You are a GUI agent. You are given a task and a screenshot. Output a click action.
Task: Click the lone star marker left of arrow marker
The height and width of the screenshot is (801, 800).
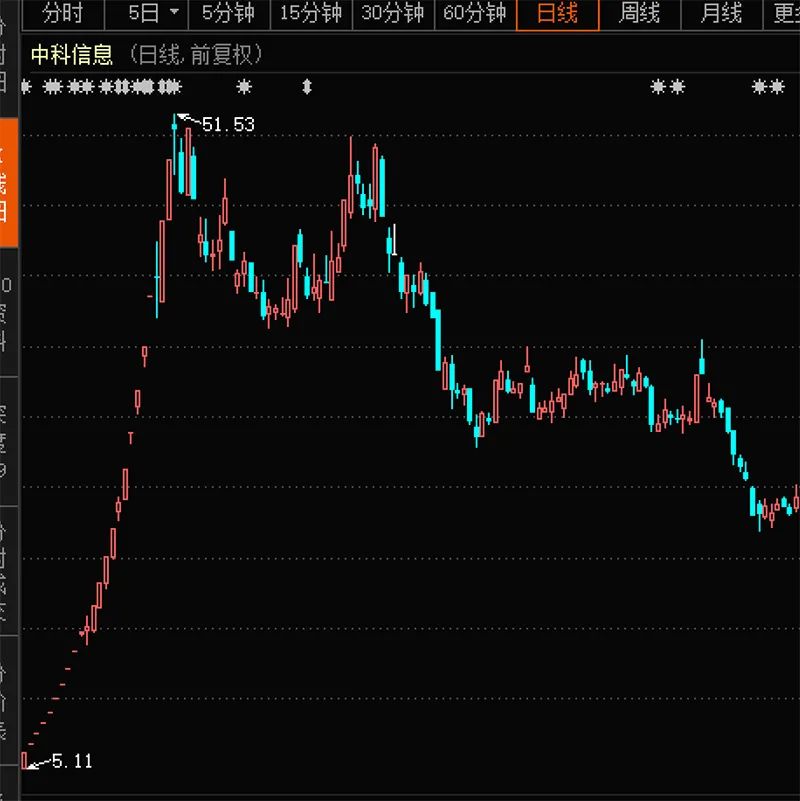244,87
